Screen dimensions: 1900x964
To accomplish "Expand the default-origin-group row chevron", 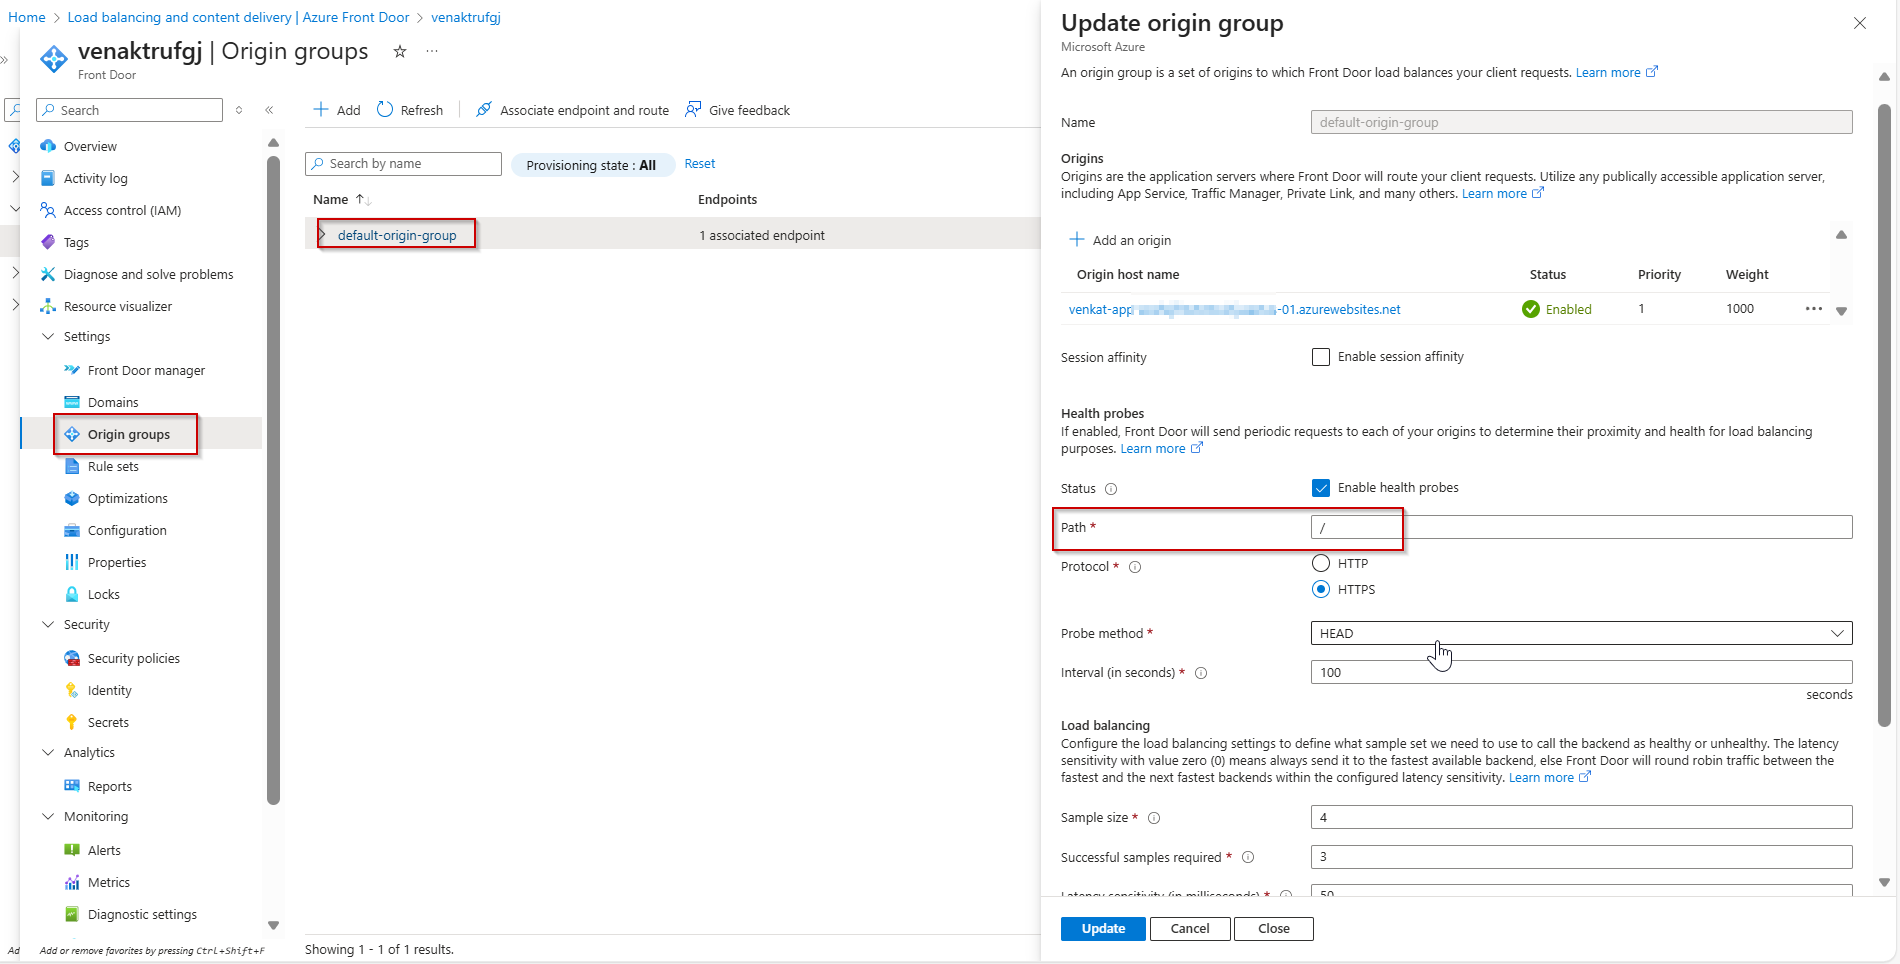I will (322, 235).
